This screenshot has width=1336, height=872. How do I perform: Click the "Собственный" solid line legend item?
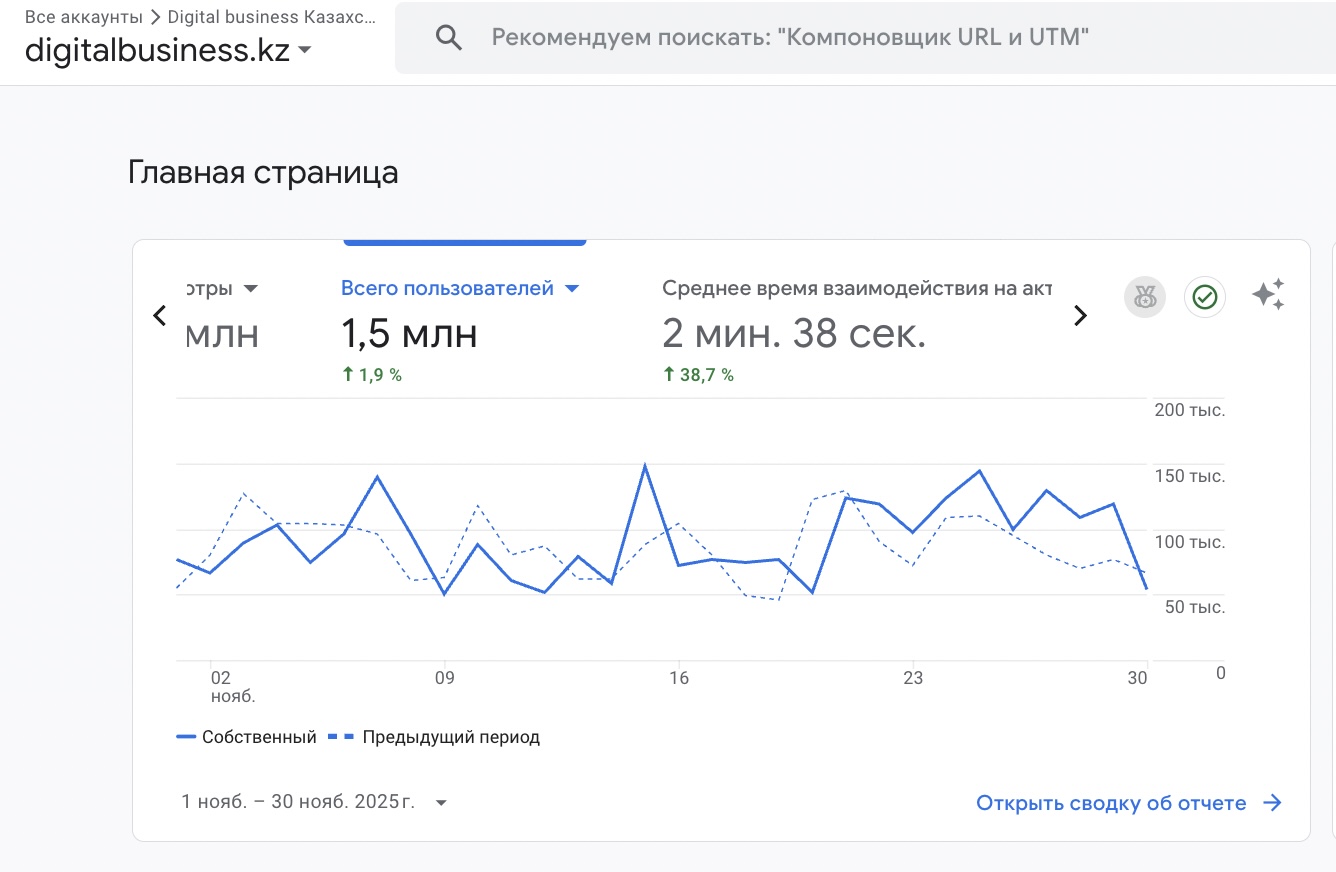pyautogui.click(x=247, y=737)
